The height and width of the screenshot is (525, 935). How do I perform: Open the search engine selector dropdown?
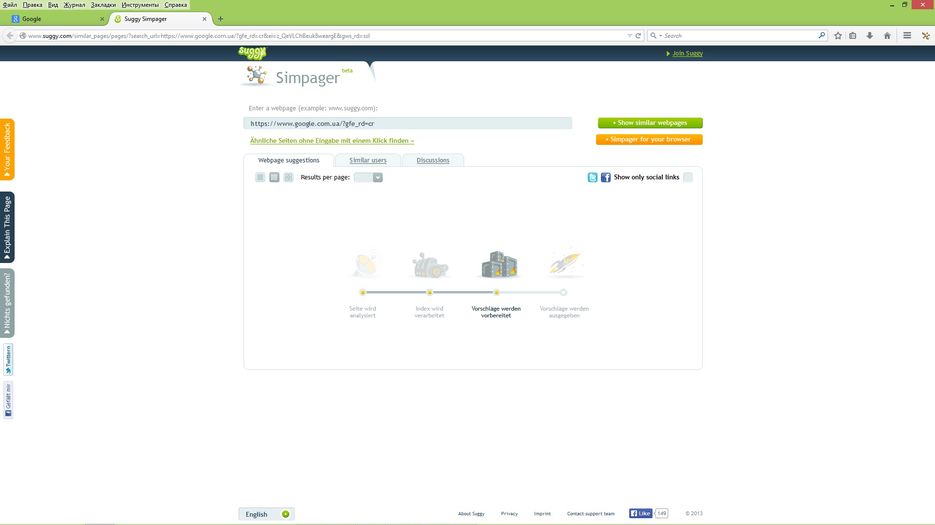point(656,36)
